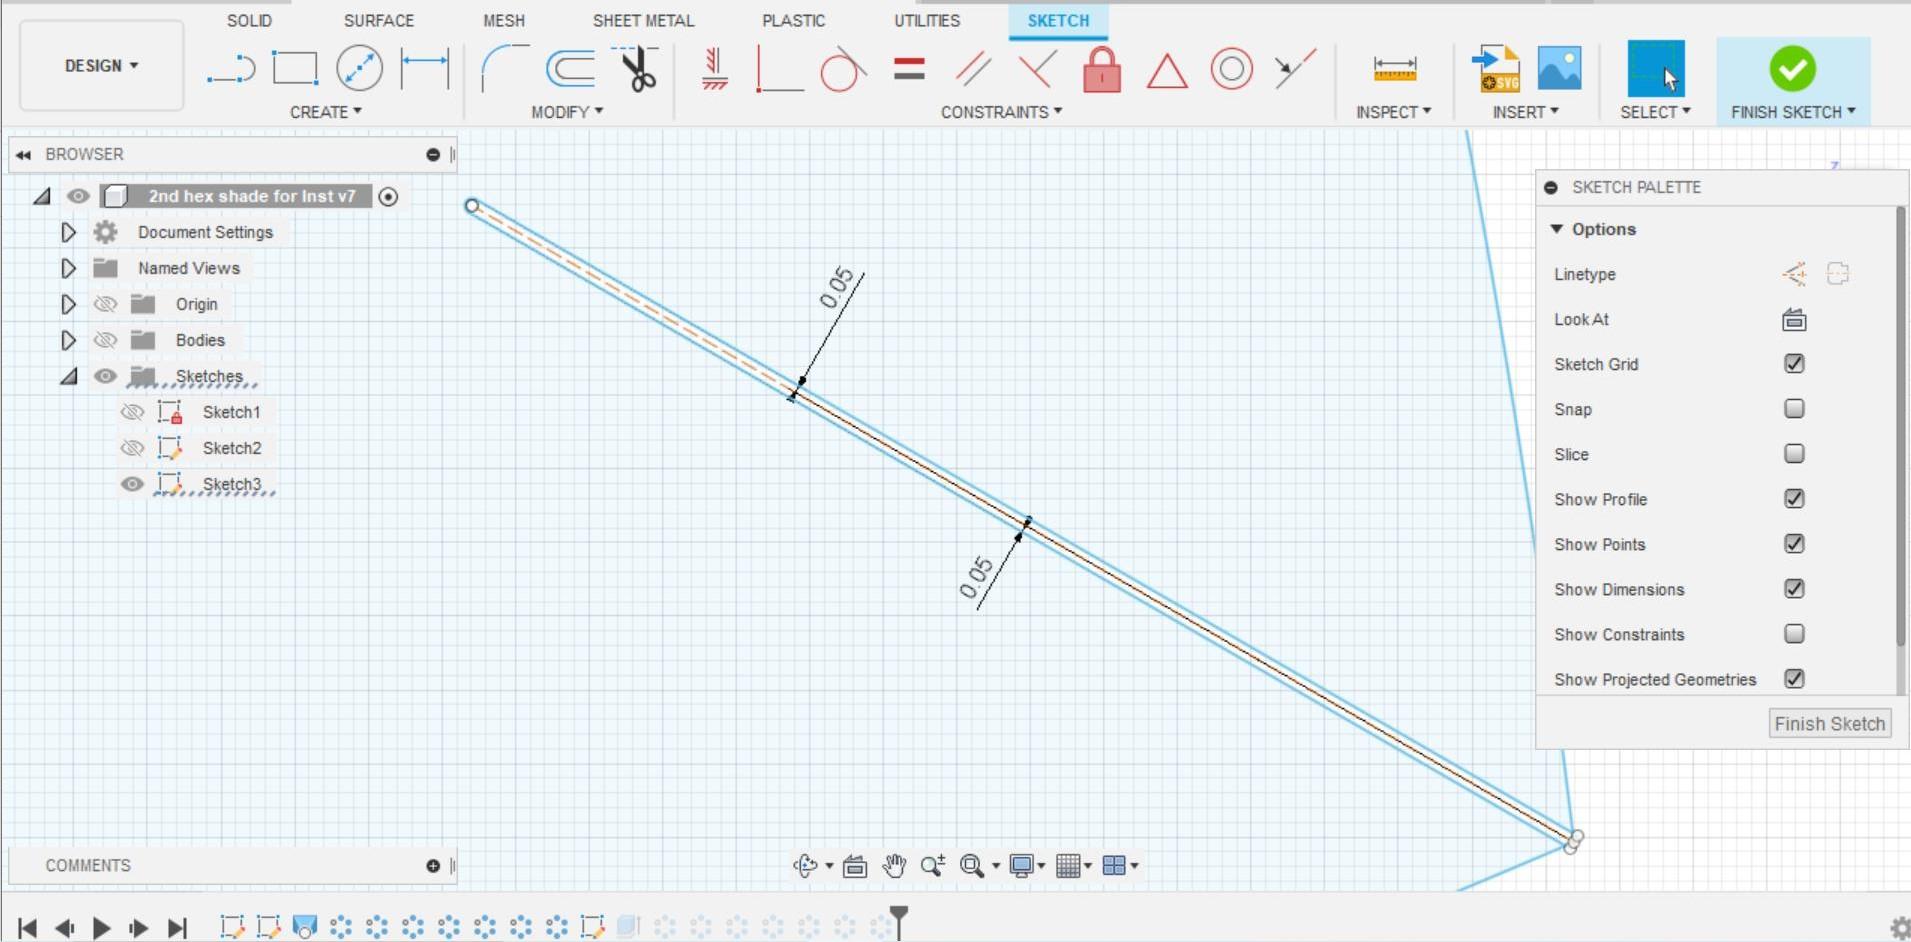The width and height of the screenshot is (1911, 942).
Task: Play the timeline
Action: pos(101,928)
